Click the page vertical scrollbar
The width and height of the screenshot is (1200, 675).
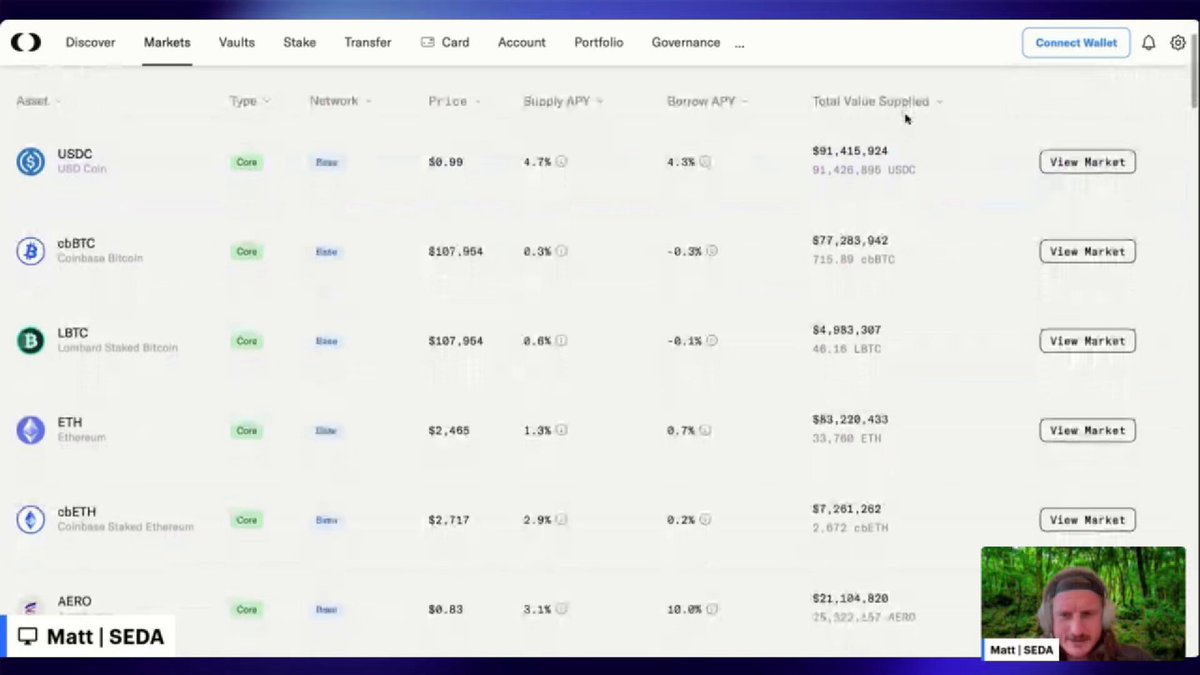tap(1194, 70)
